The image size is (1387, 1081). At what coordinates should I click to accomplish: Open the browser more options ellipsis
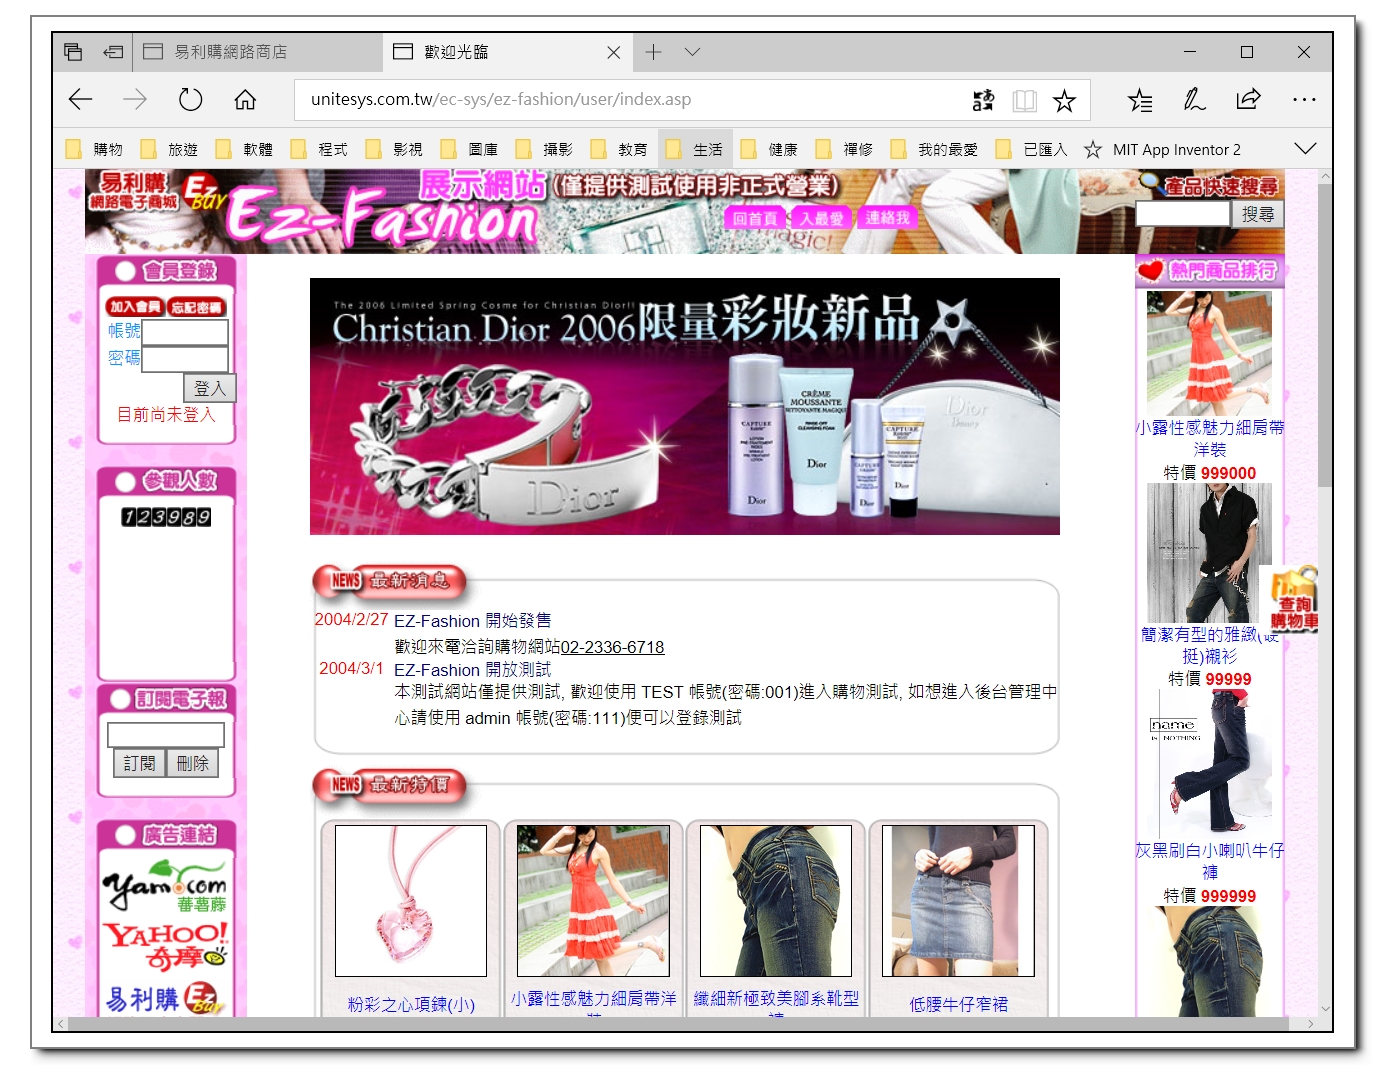click(x=1304, y=100)
